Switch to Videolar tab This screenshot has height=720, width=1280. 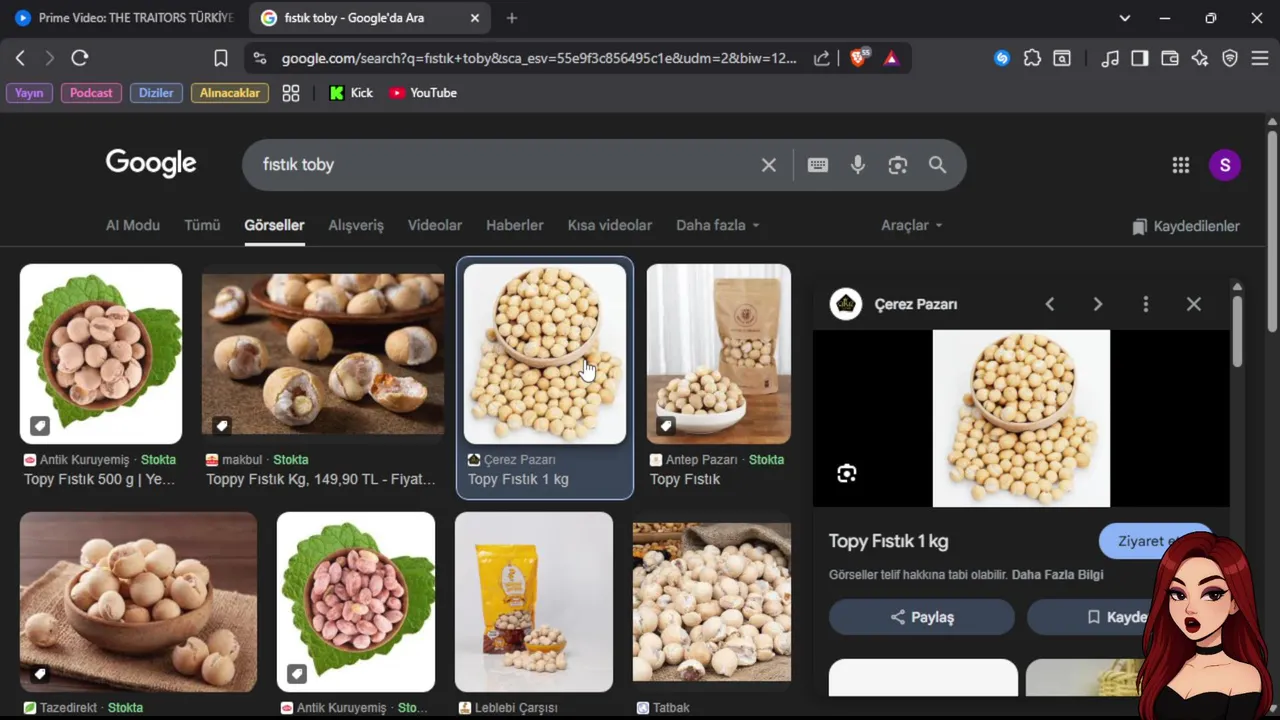pos(435,225)
